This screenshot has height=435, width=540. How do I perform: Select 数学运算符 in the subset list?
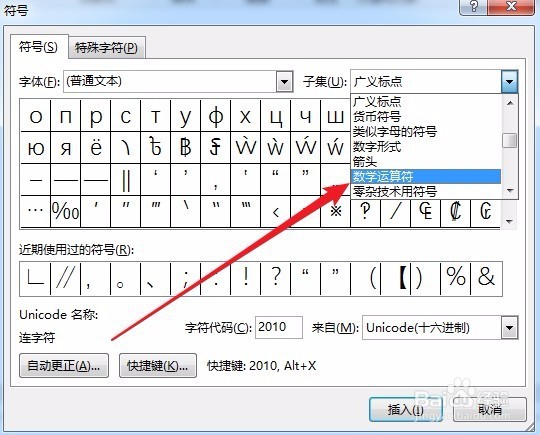coord(426,176)
